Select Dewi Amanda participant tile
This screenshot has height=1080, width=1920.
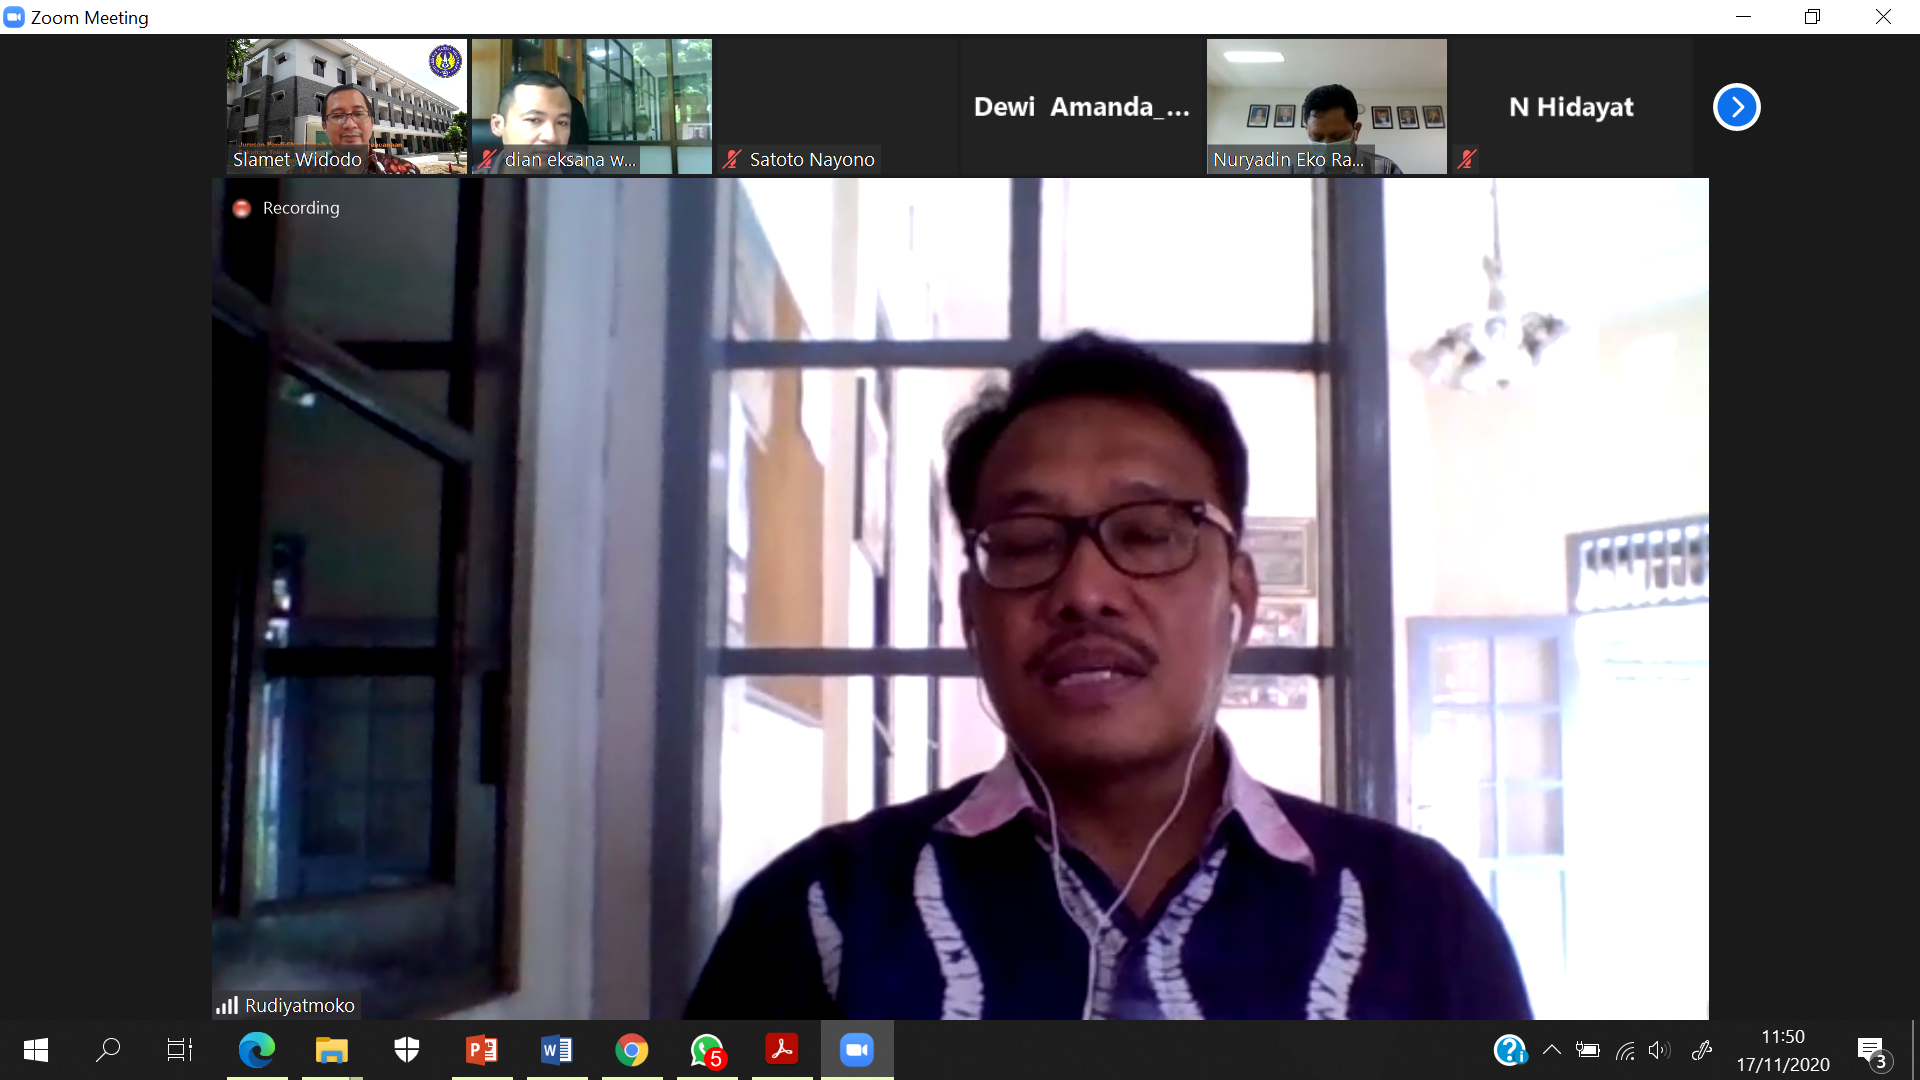tap(1081, 107)
